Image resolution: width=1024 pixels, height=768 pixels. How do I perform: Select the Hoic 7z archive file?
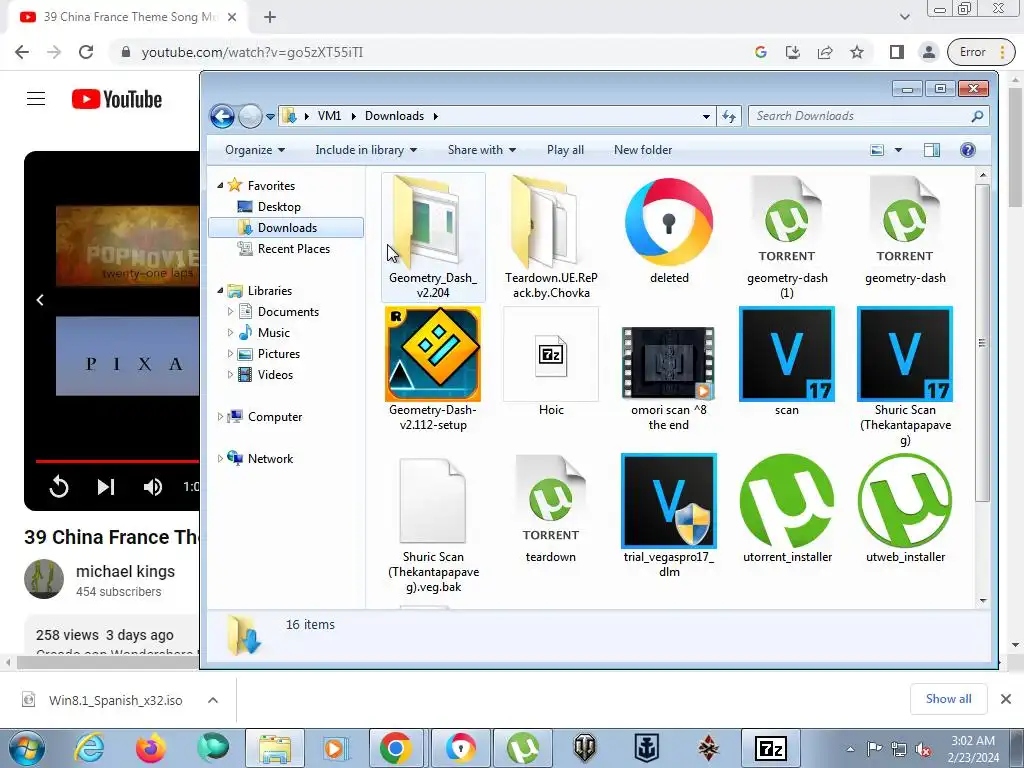(551, 361)
